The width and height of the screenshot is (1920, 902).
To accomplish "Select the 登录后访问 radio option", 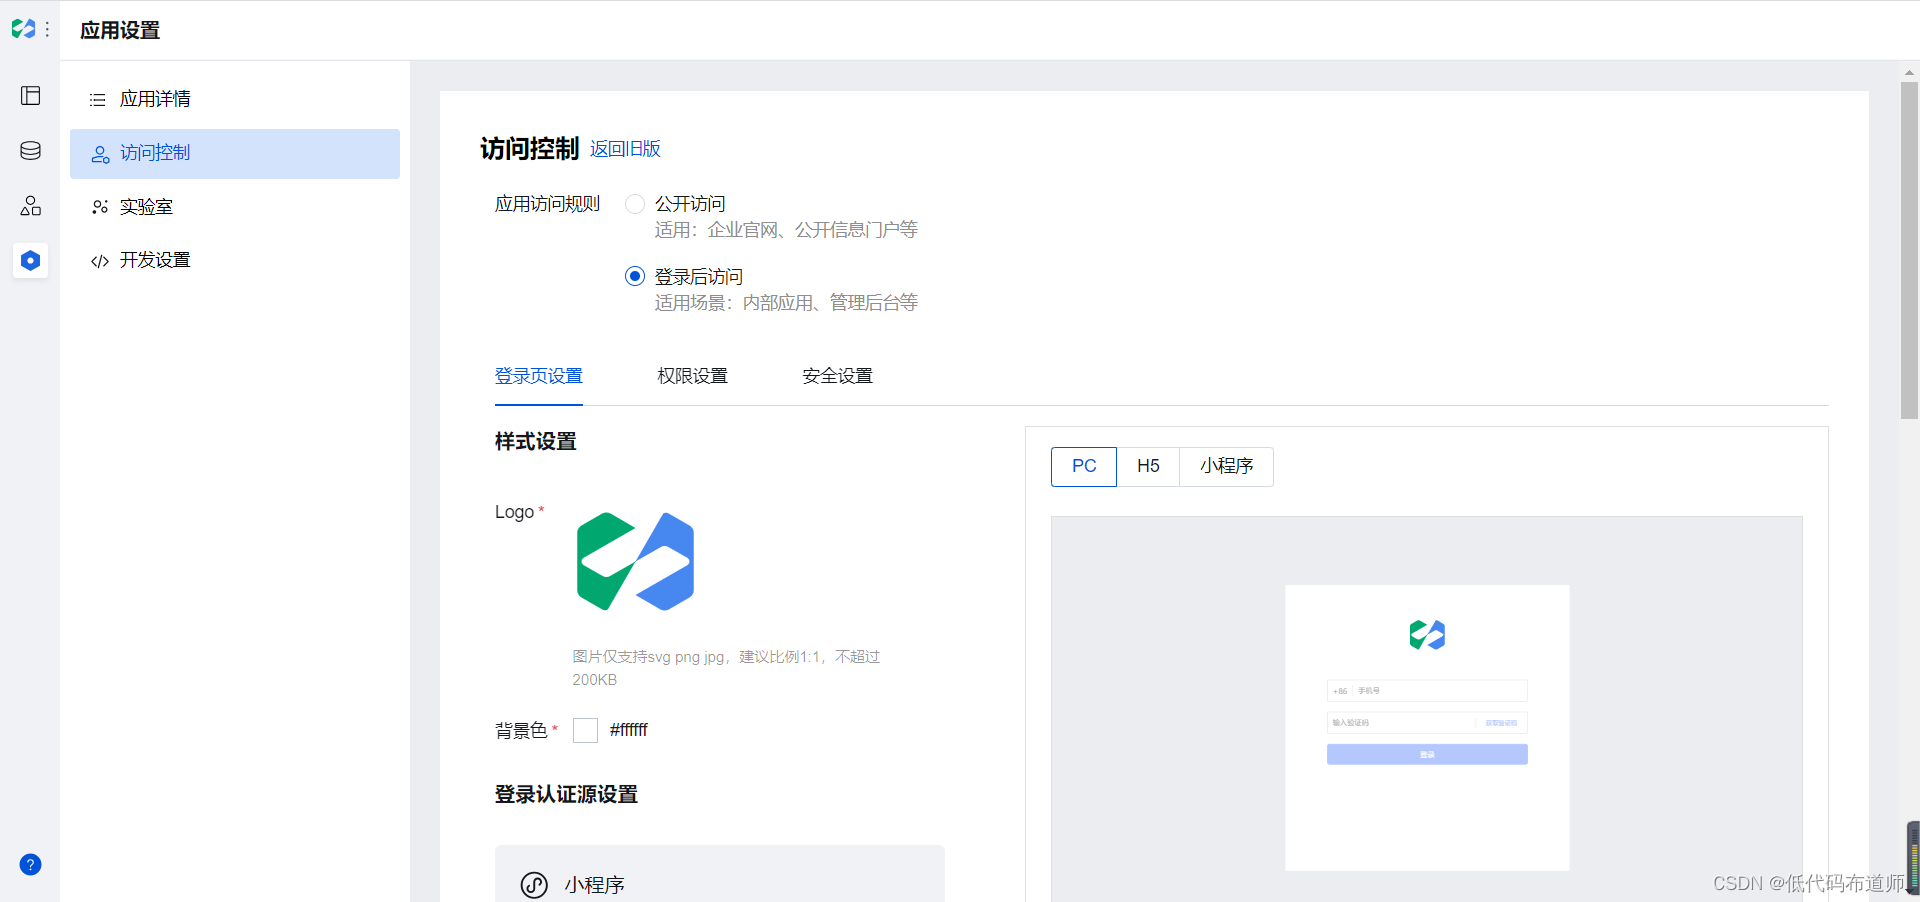I will click(635, 276).
